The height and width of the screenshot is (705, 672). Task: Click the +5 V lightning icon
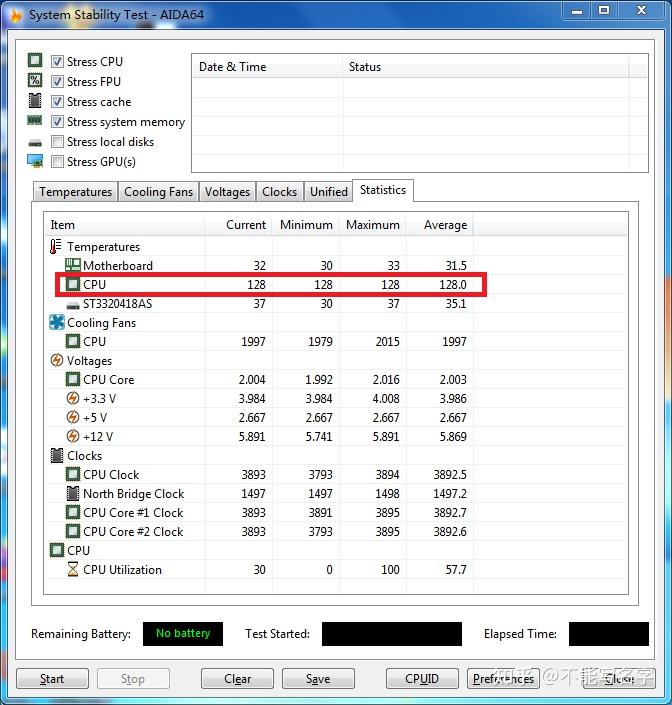pyautogui.click(x=73, y=417)
